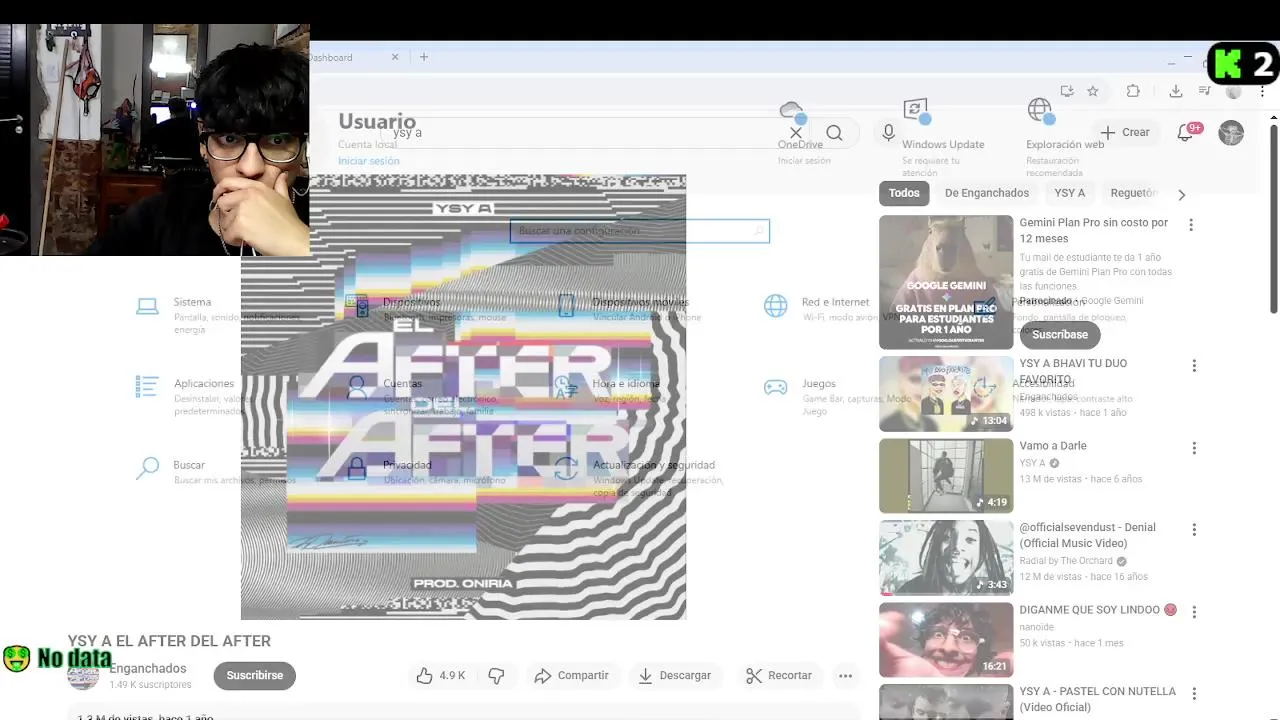
Task: Open the DIGANME QUE SOY LINDOO thumbnail
Action: pyautogui.click(x=946, y=640)
